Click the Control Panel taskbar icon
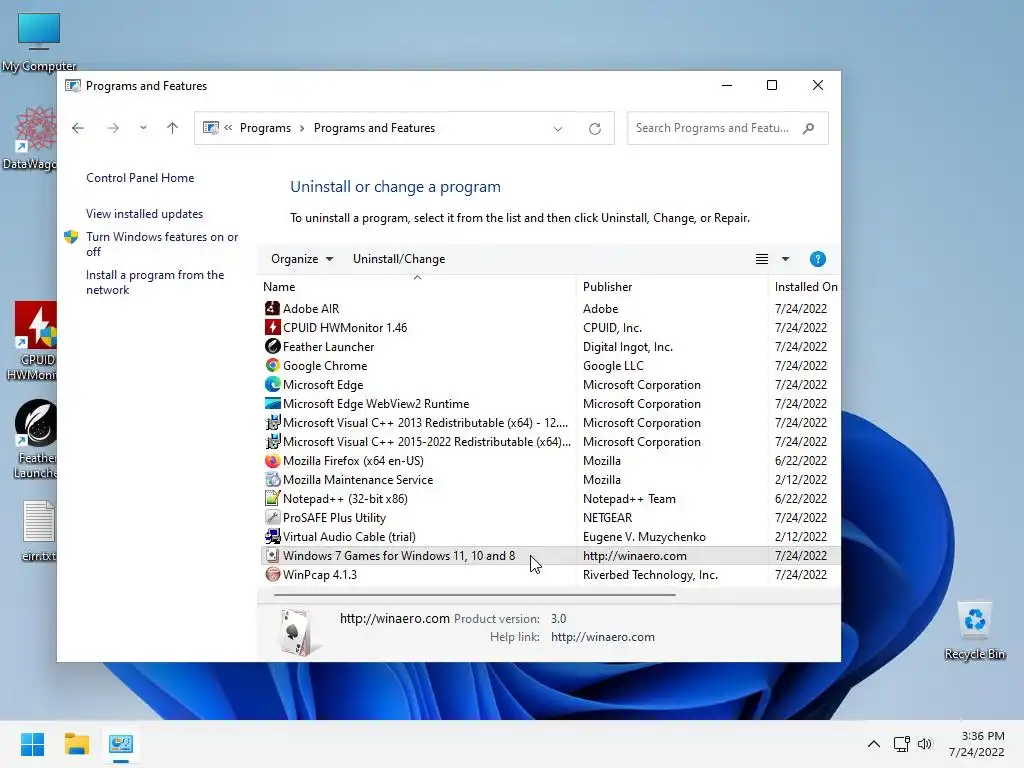The width and height of the screenshot is (1024, 768). pyautogui.click(x=121, y=744)
